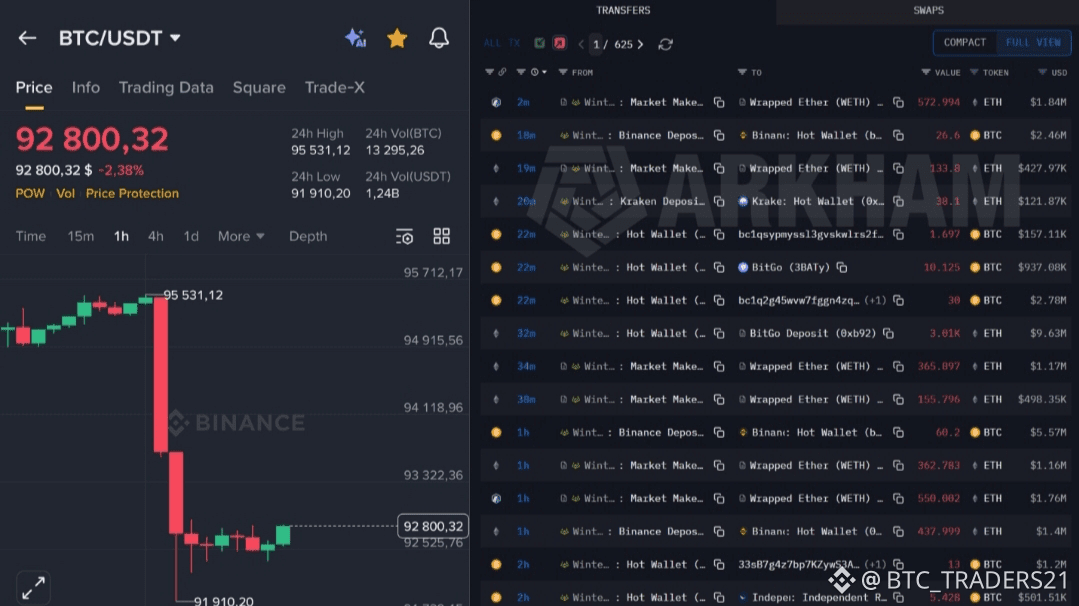
Task: Copy the sender address in the 19m row
Action: pos(719,169)
